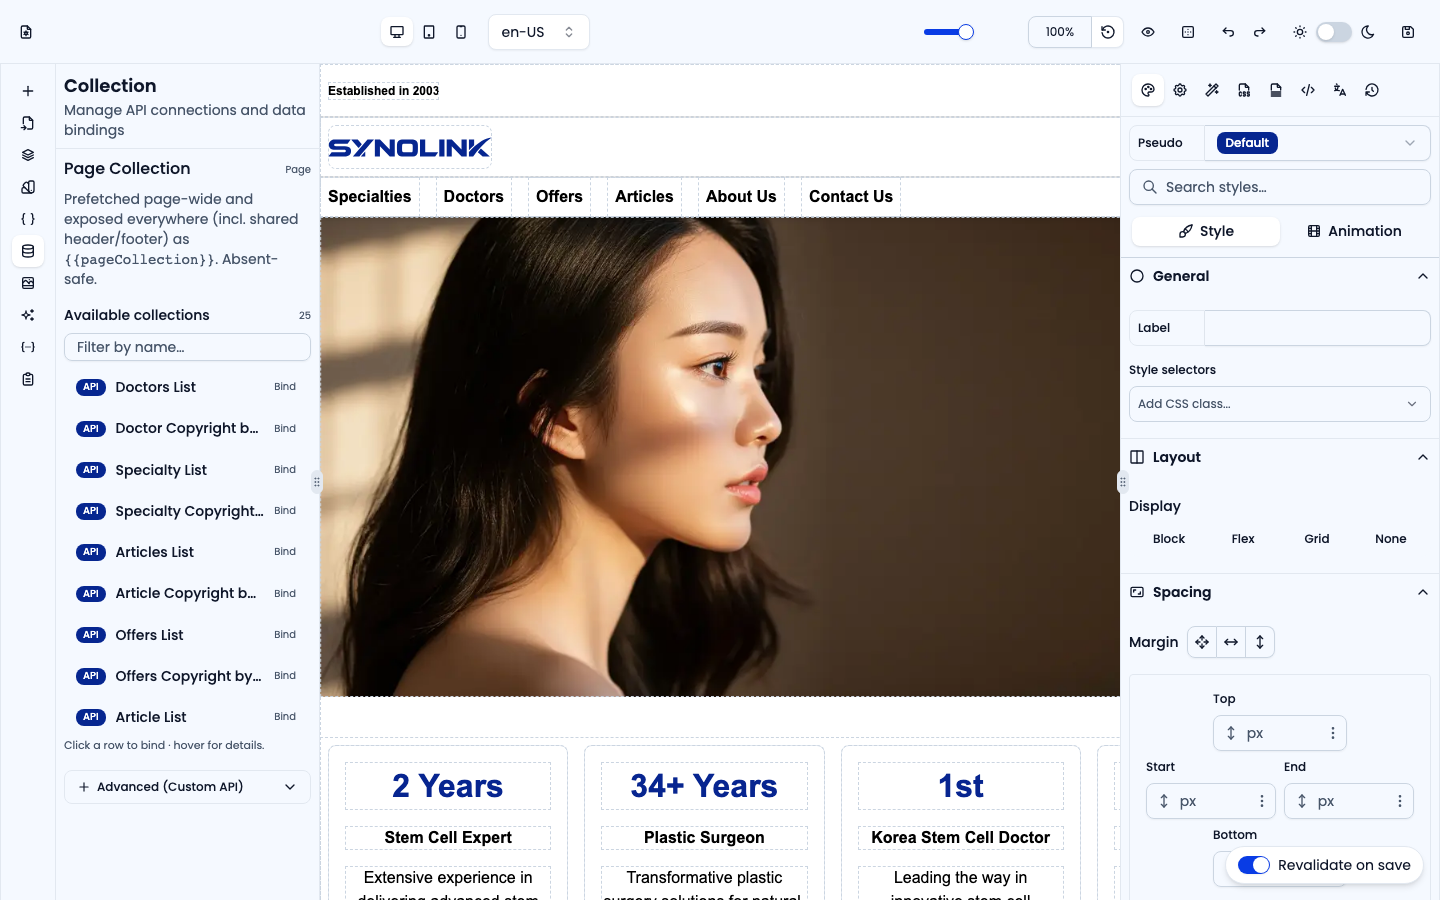
Task: Select Block display option
Action: [1168, 539]
